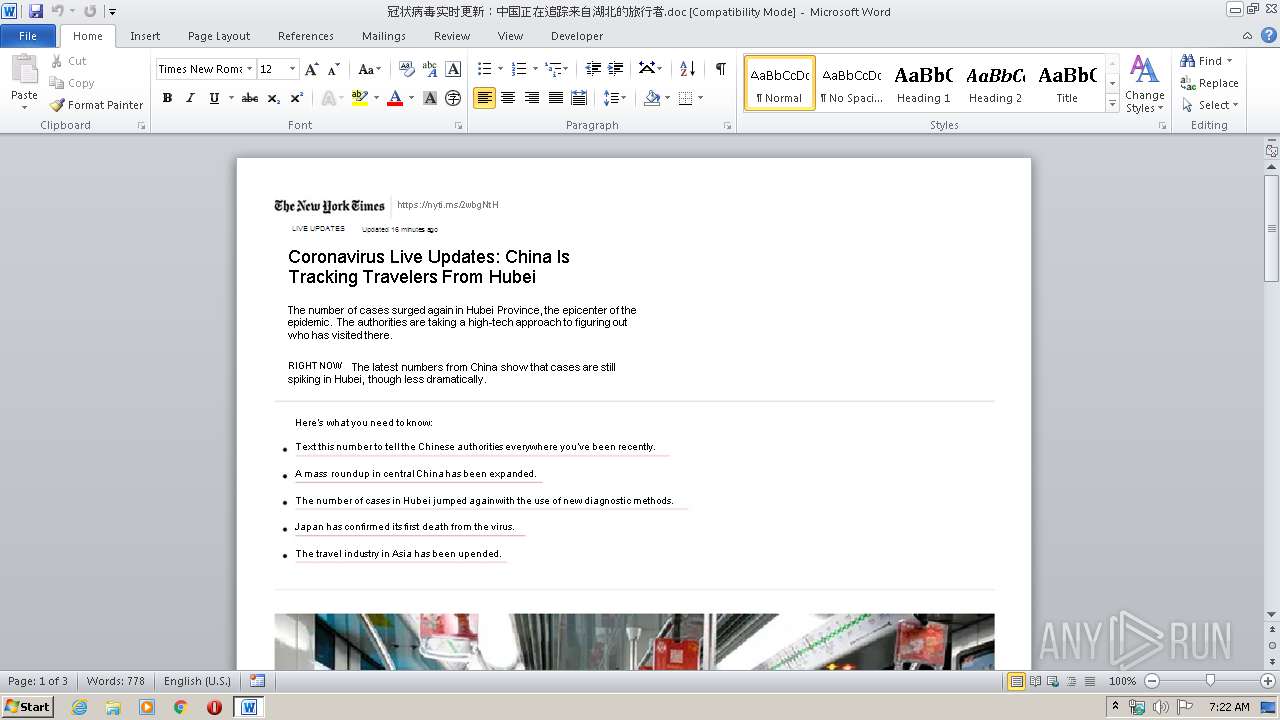Switch to the Page Layout tab
This screenshot has height=720, width=1280.
coord(219,36)
